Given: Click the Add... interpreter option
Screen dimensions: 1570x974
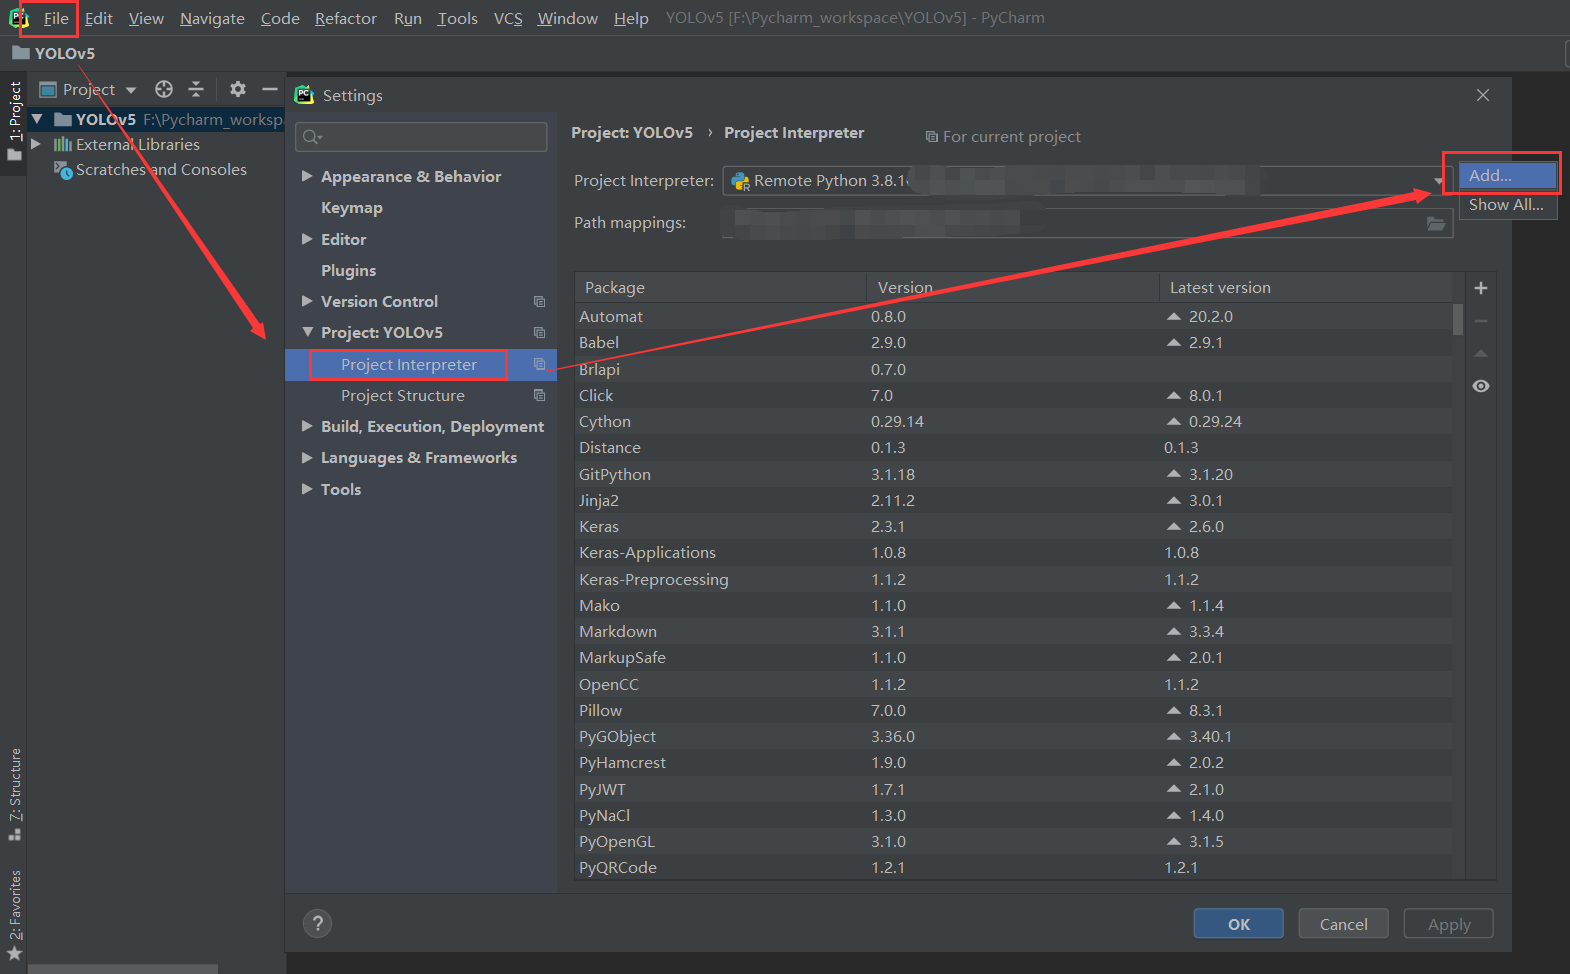Looking at the screenshot, I should [1507, 175].
